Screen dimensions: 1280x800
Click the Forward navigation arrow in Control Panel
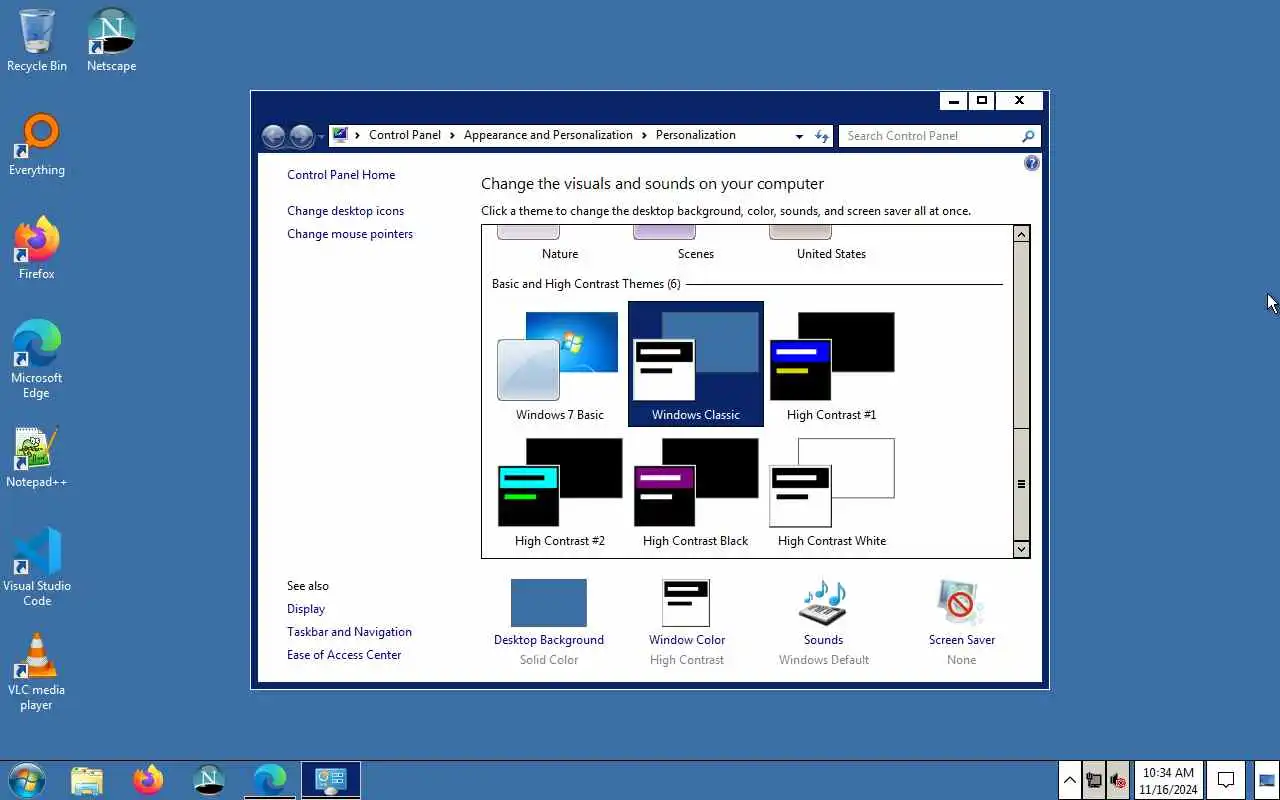click(x=301, y=136)
